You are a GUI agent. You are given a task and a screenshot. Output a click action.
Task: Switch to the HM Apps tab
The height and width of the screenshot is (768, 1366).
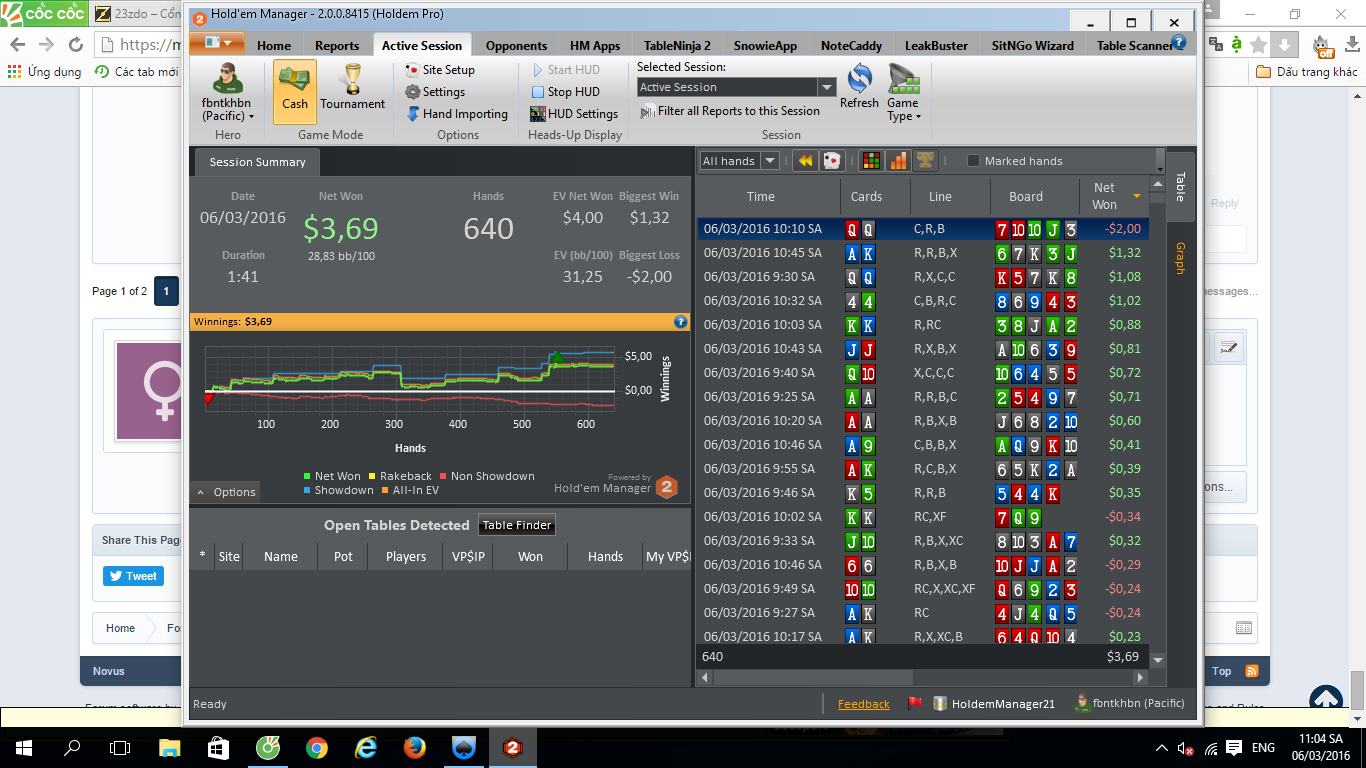(595, 45)
